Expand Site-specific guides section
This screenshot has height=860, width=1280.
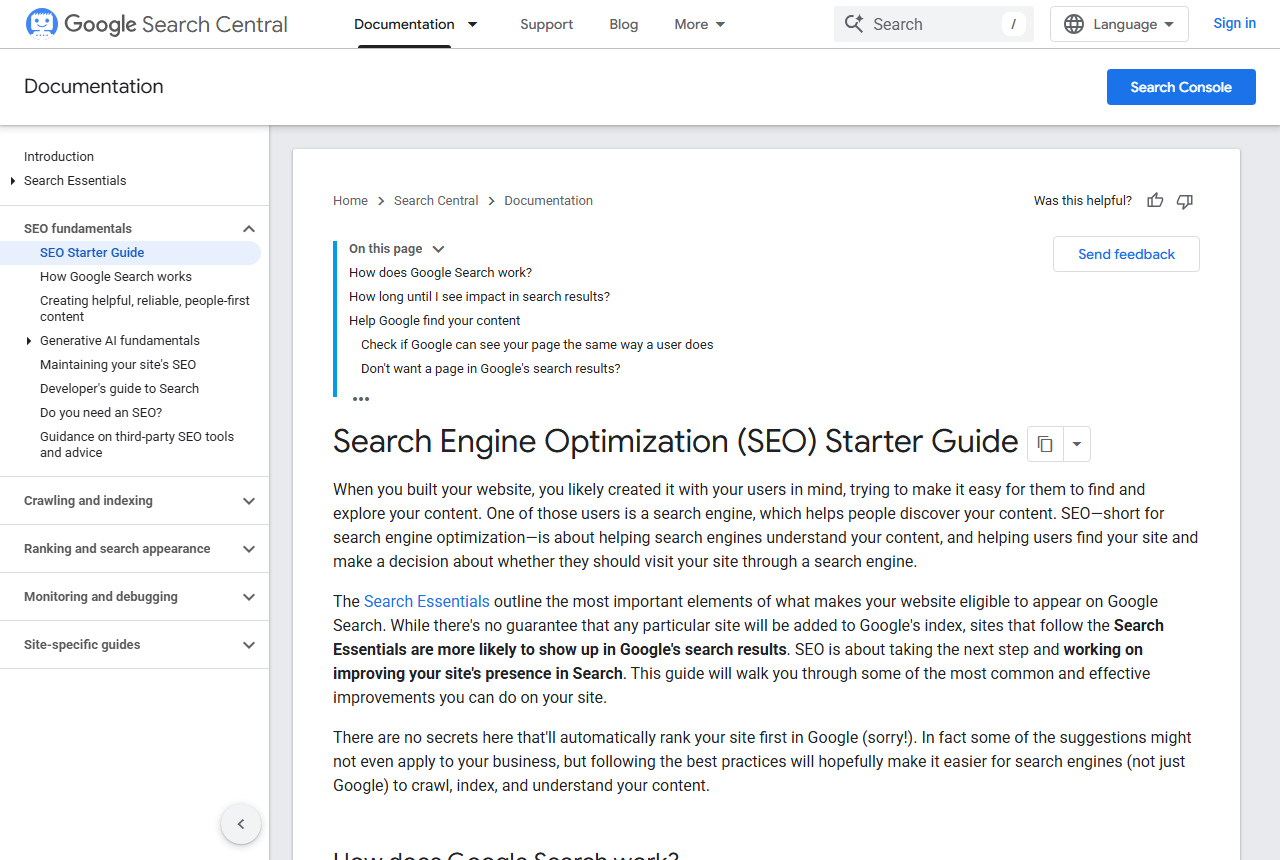[249, 645]
